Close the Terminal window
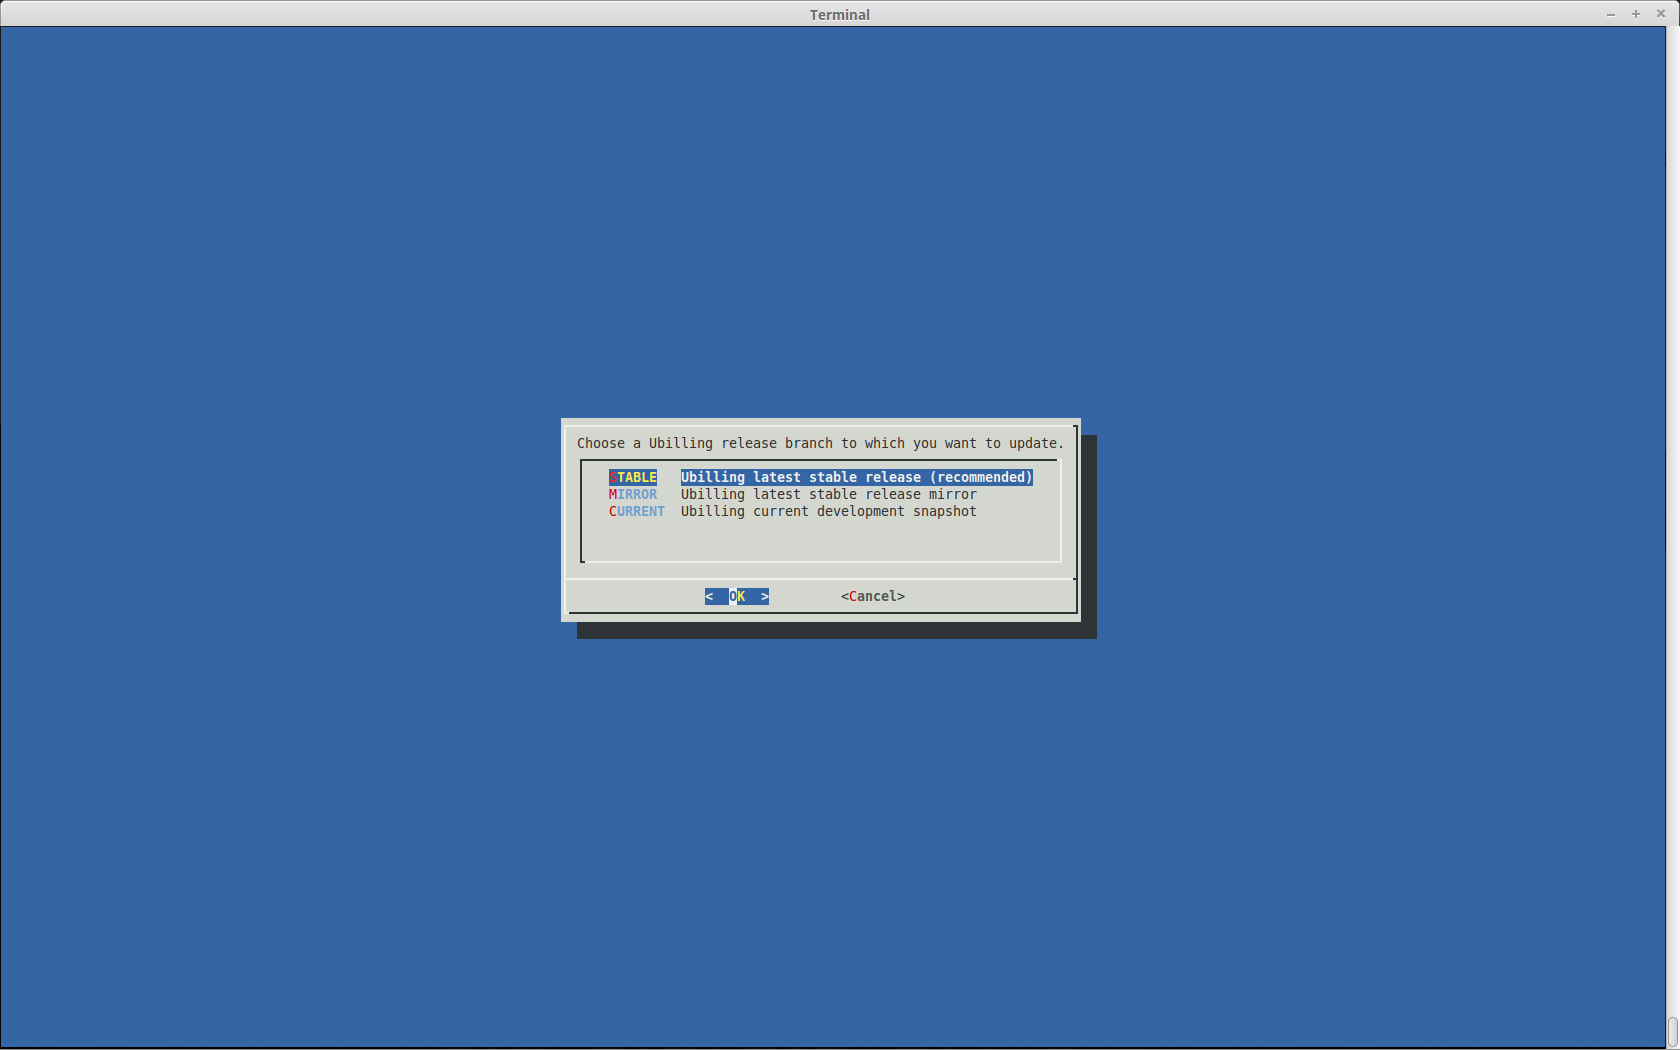This screenshot has height=1050, width=1680. coord(1661,14)
